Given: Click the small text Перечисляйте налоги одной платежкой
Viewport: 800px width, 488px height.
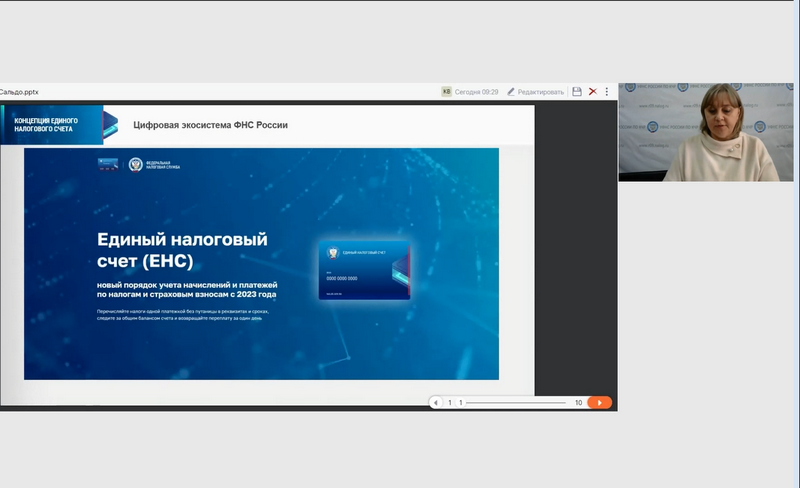Looking at the screenshot, I should (183, 314).
